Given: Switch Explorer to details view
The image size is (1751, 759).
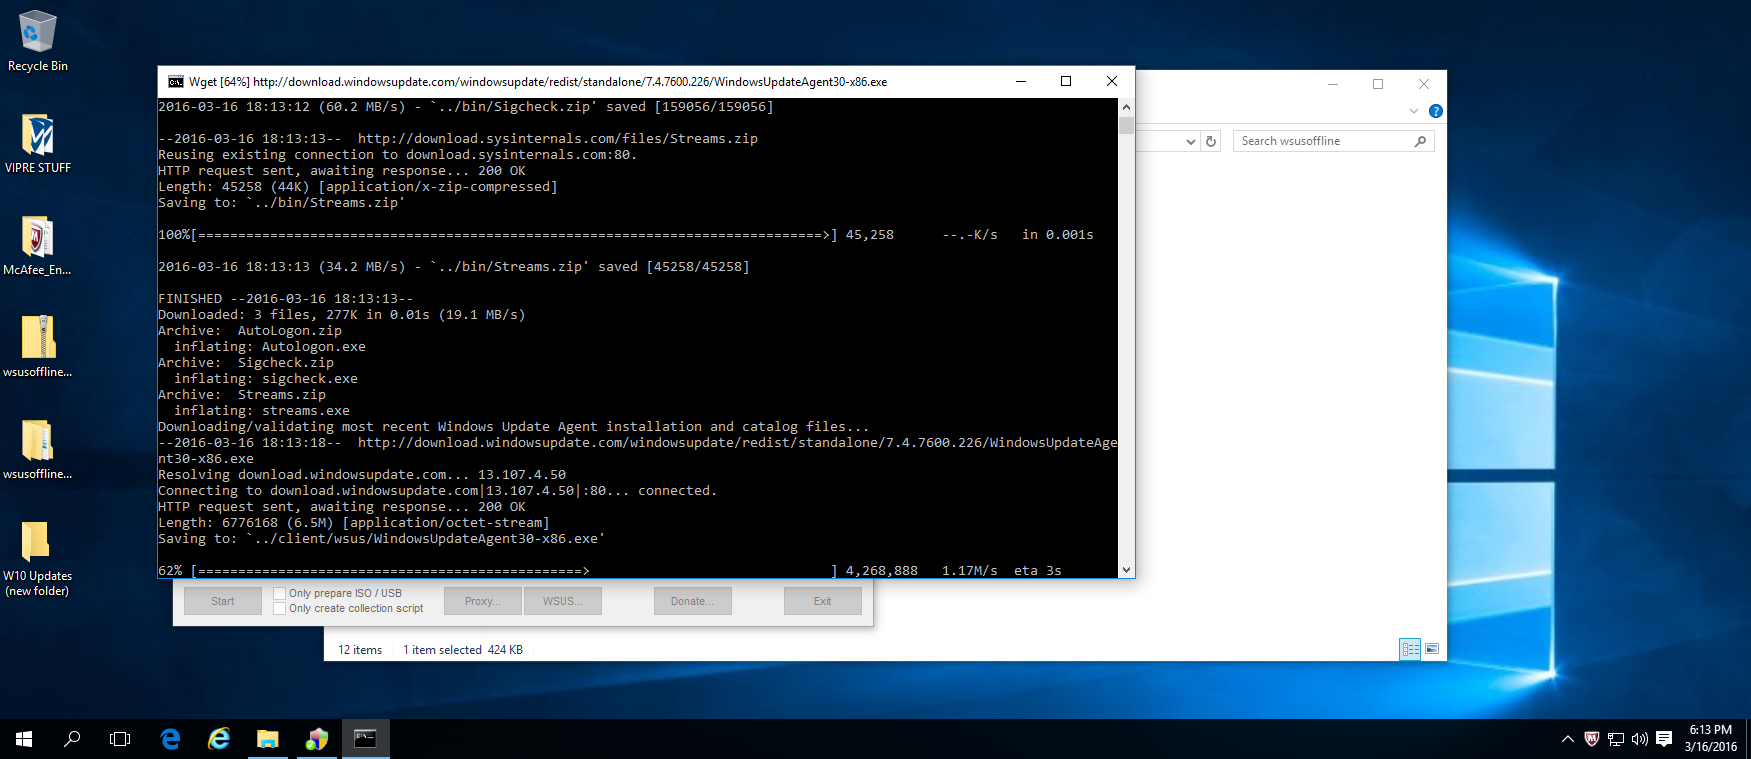Looking at the screenshot, I should coord(1411,649).
